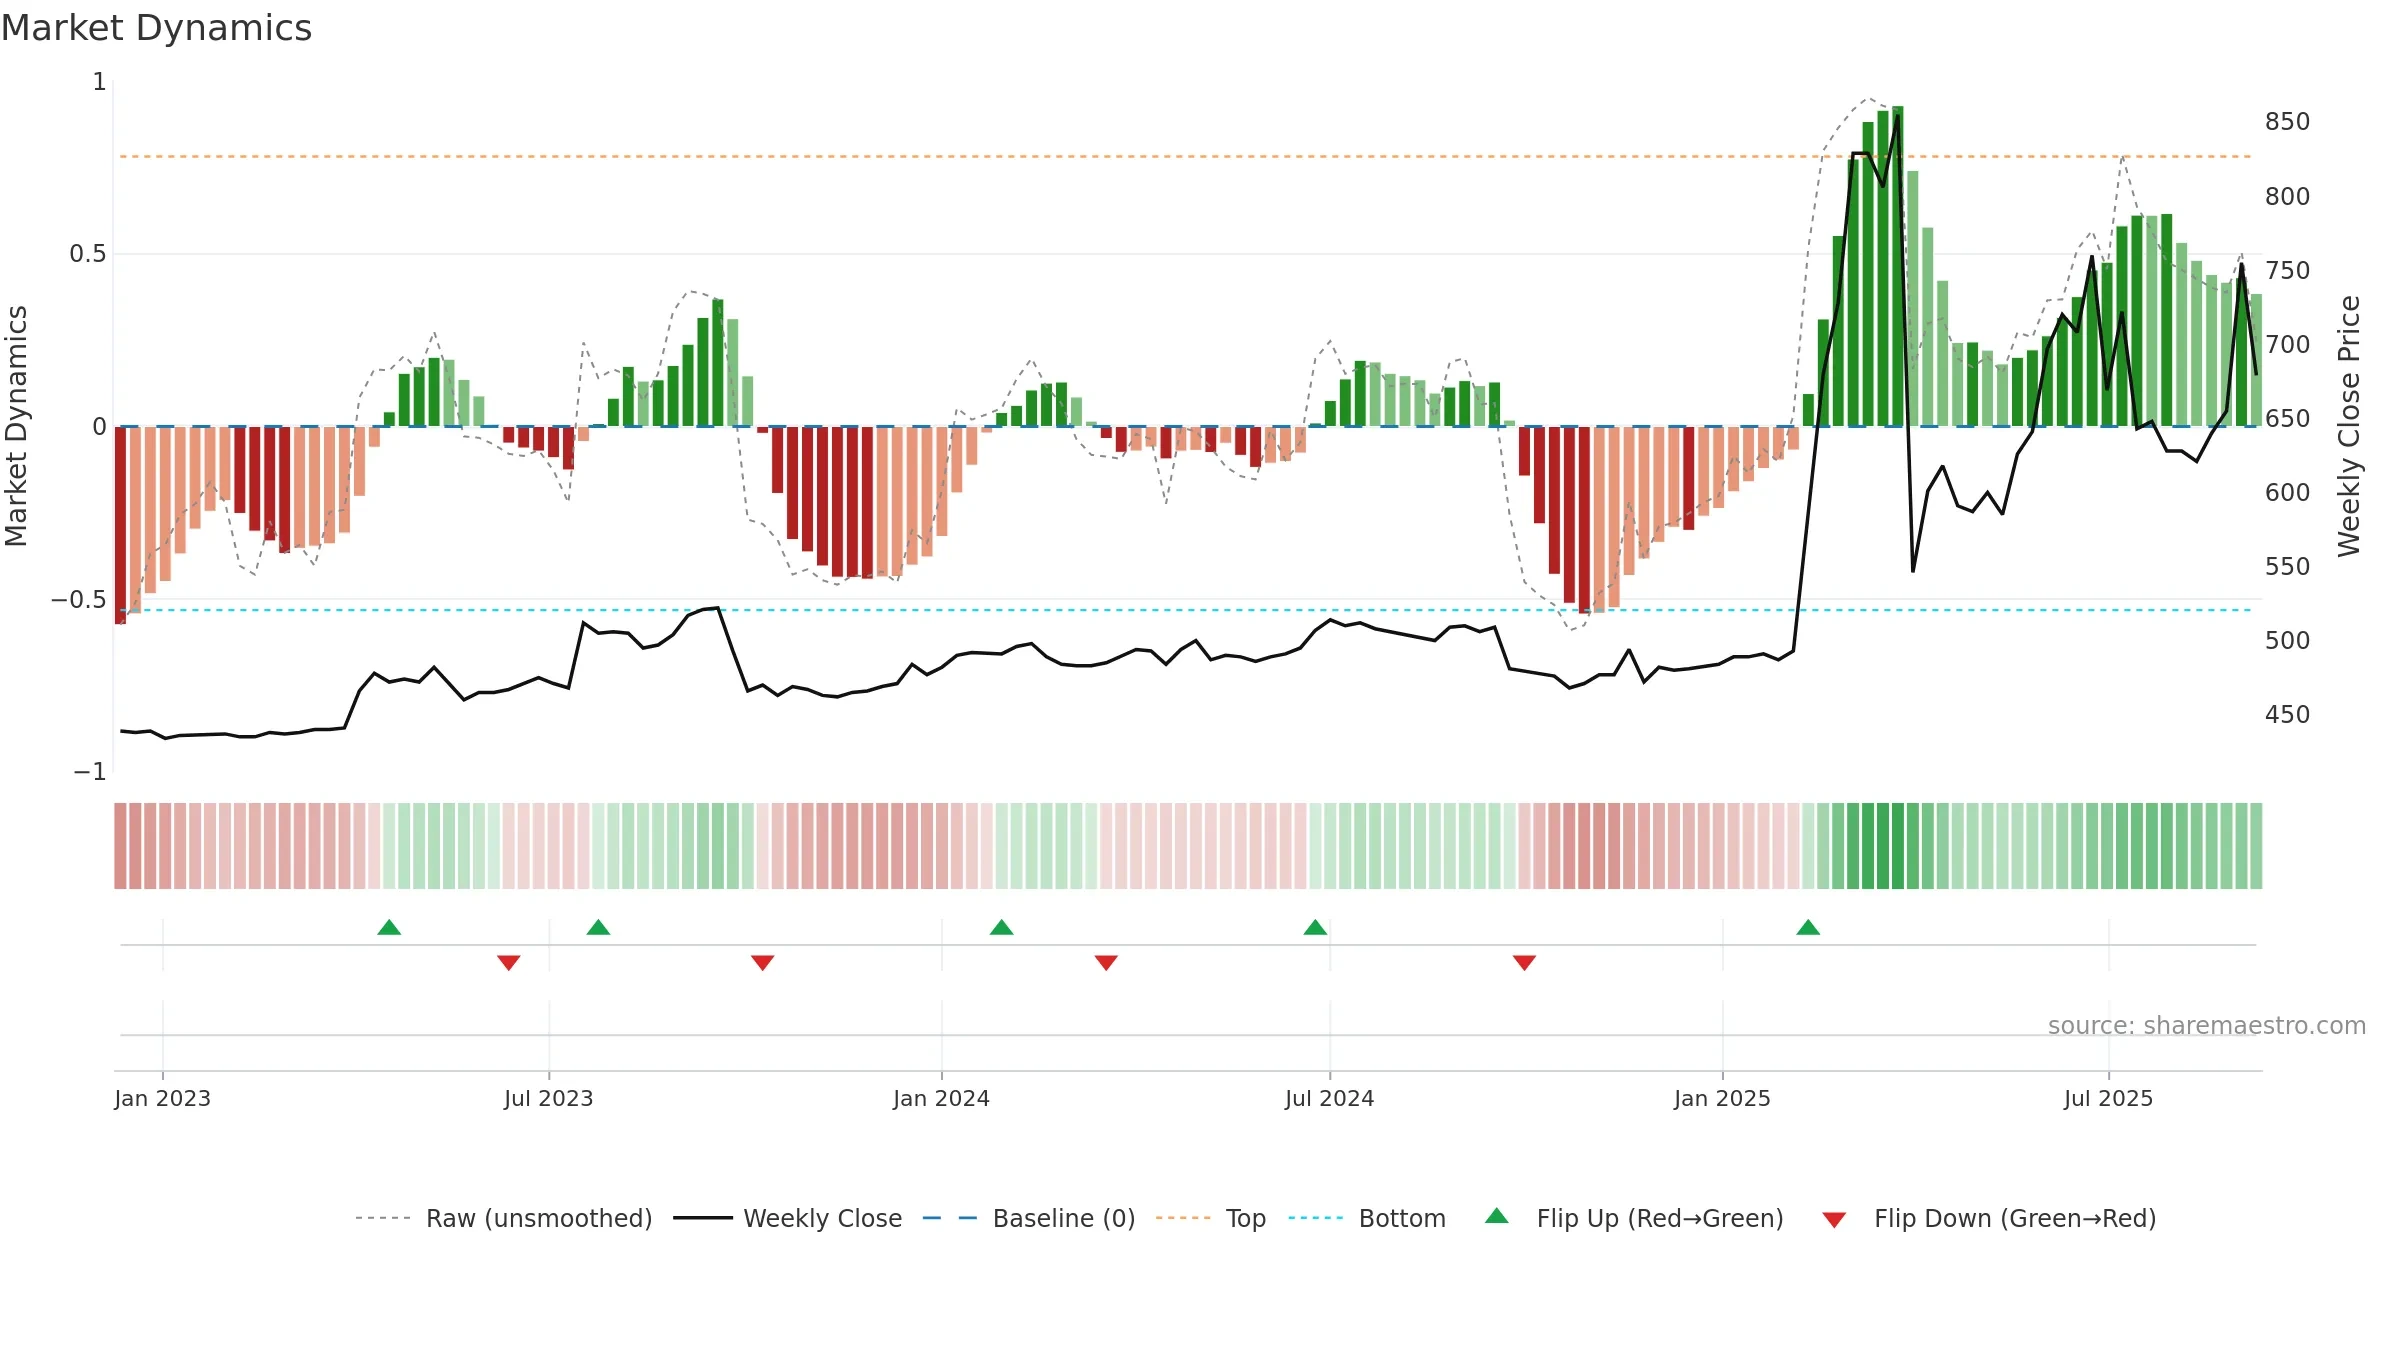Image resolution: width=2400 pixels, height=1350 pixels.
Task: Click the 450 price axis label
Action: [2287, 714]
